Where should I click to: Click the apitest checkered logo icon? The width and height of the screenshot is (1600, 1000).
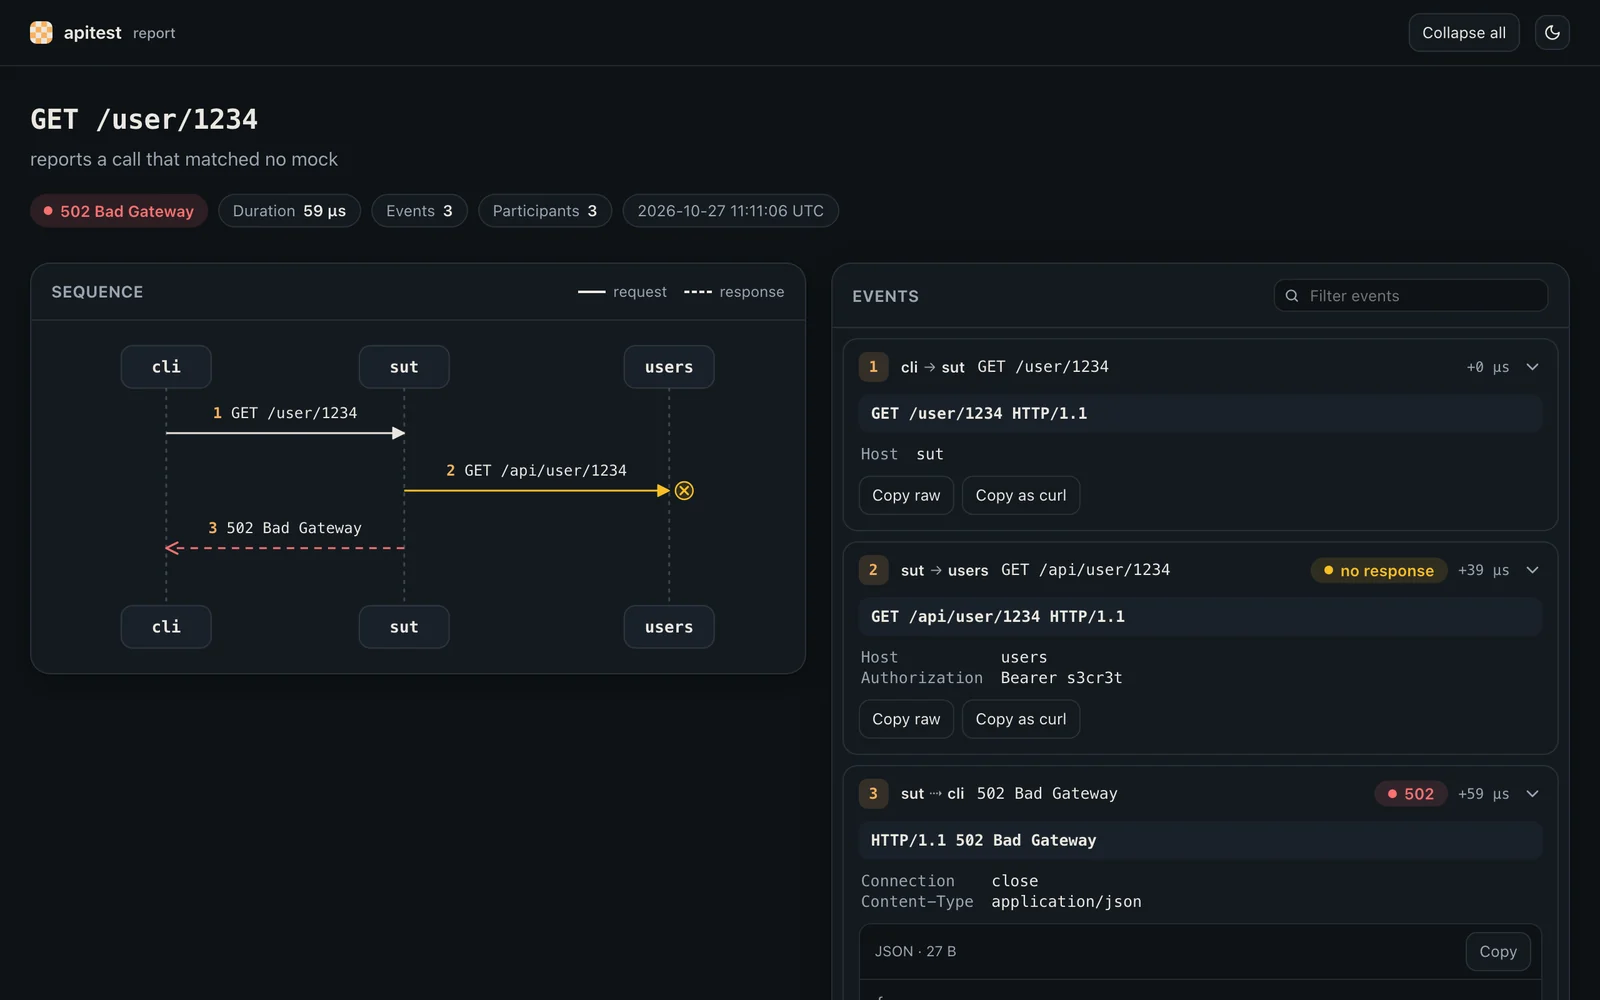pyautogui.click(x=41, y=33)
